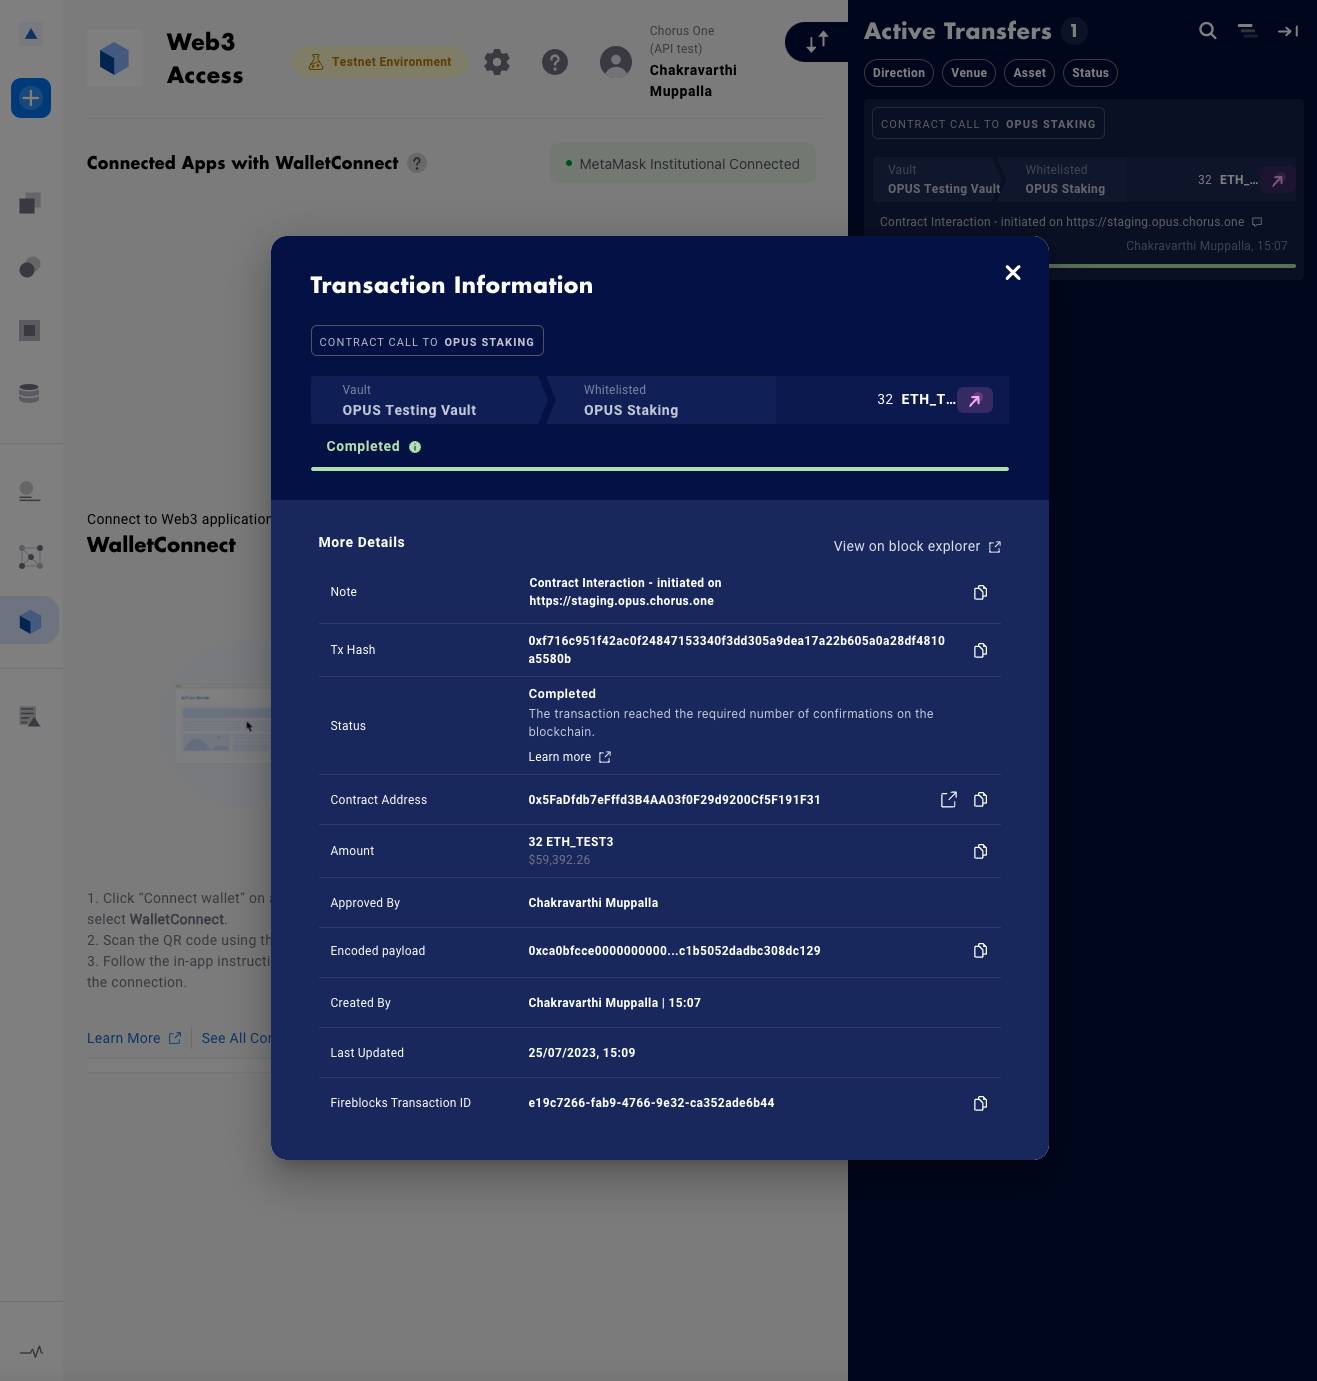Viewport: 1317px width, 1381px height.
Task: Click the blue plus button in the sidebar
Action: click(31, 98)
